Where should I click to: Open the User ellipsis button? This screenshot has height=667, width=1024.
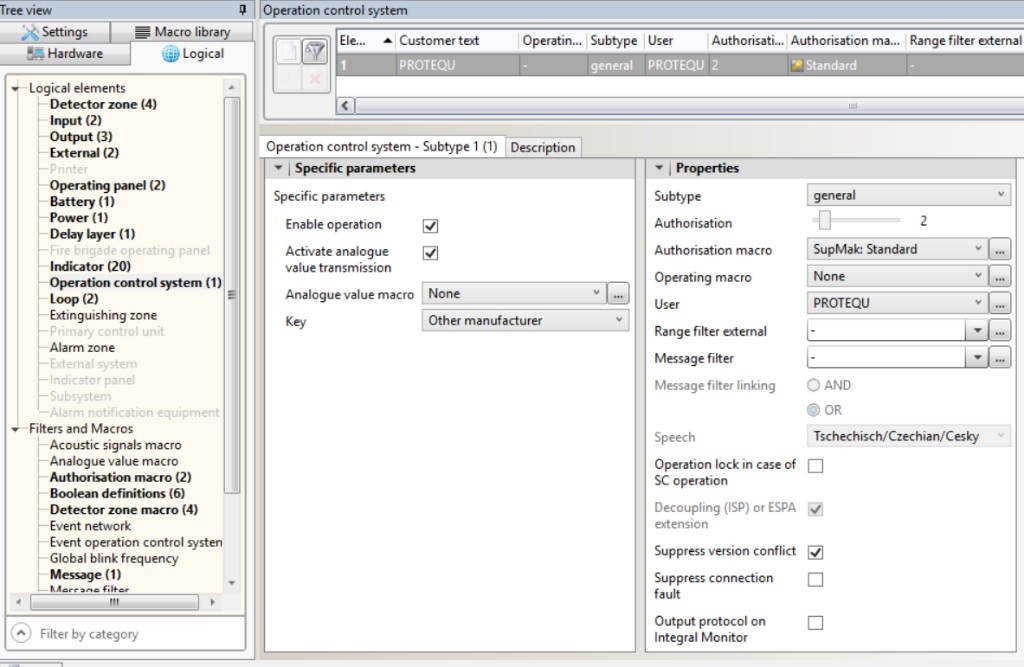coord(1000,304)
